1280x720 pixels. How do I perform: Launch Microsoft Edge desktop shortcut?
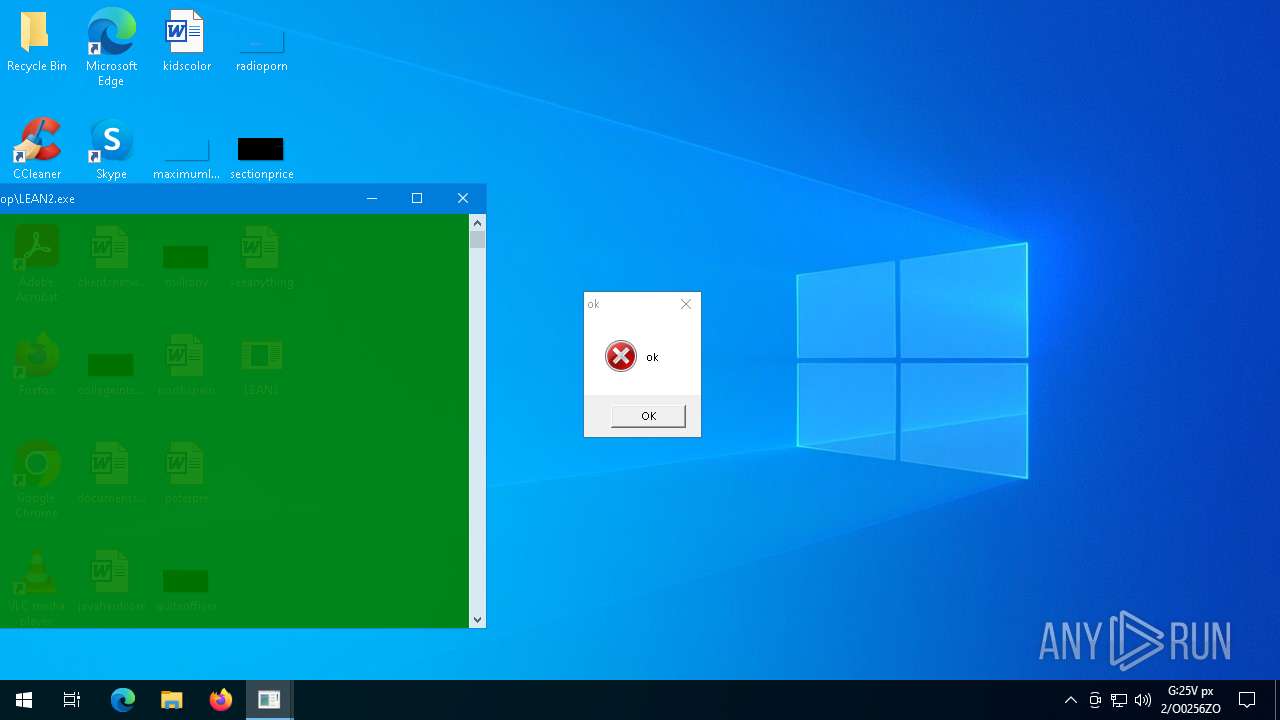click(x=111, y=47)
